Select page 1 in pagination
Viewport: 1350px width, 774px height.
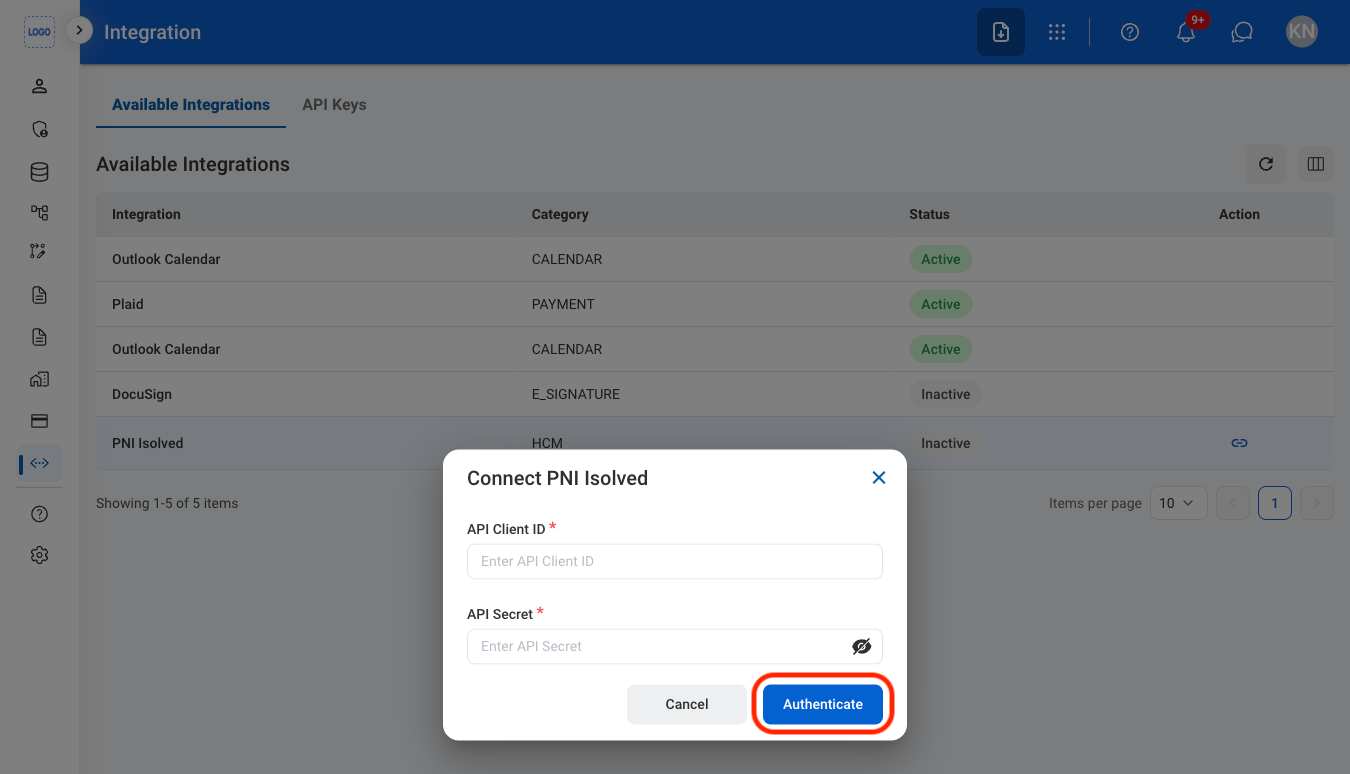pyautogui.click(x=1275, y=503)
